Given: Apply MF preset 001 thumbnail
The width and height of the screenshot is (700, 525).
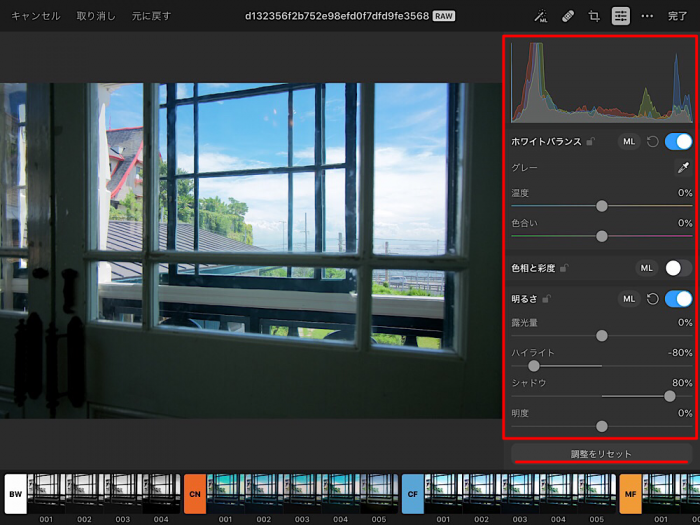Looking at the screenshot, I should pyautogui.click(x=661, y=494).
